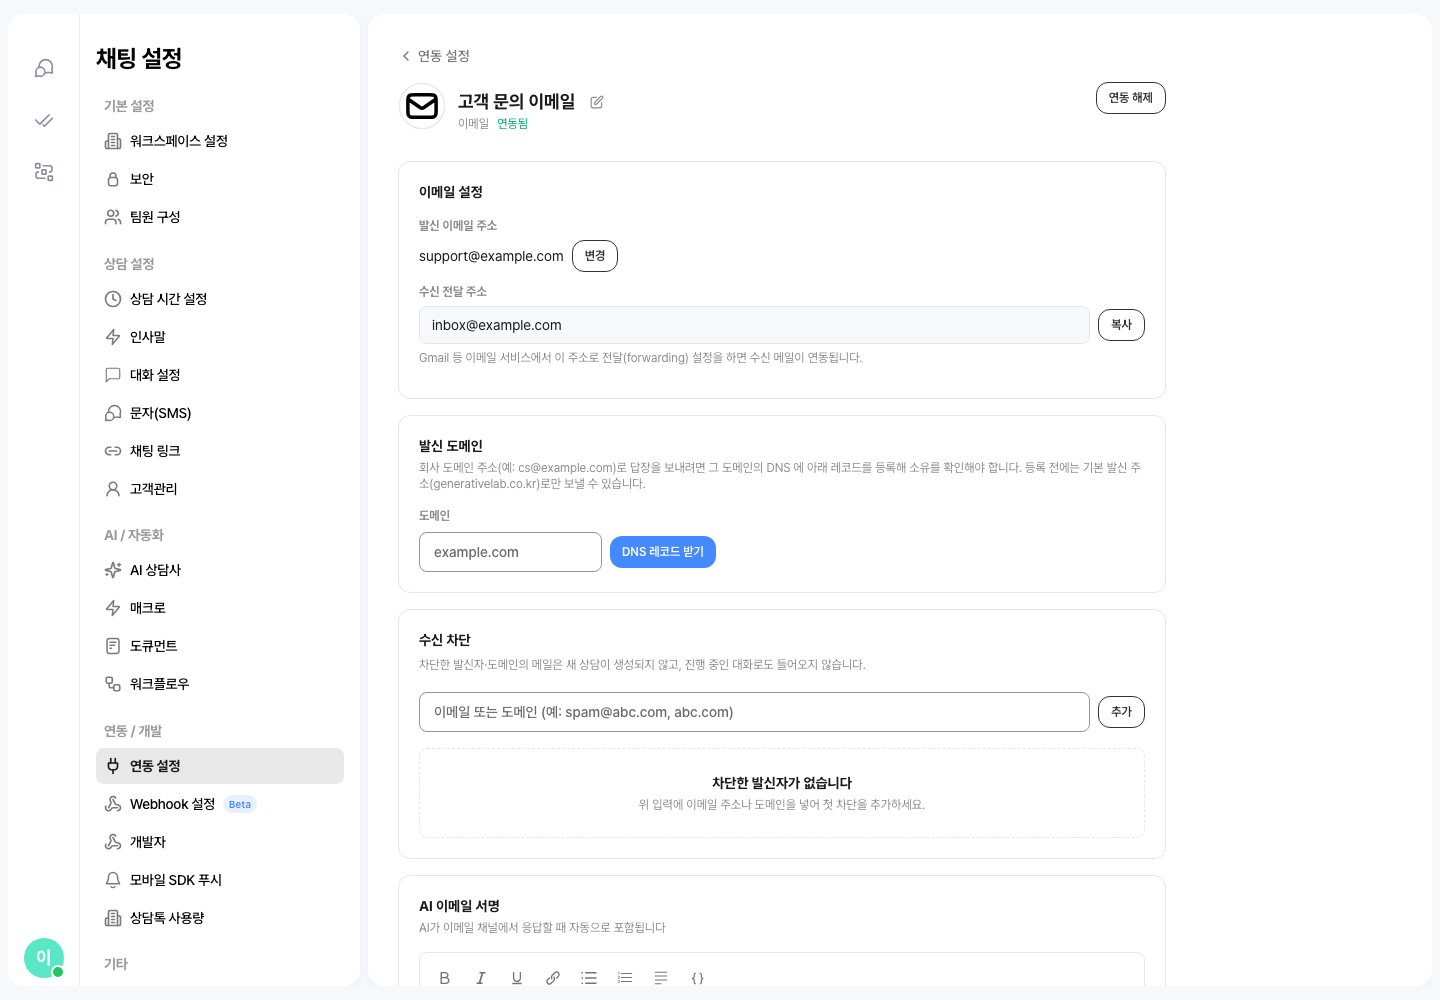
Task: Go back via the 연동 설정 breadcrumb
Action: [x=436, y=56]
